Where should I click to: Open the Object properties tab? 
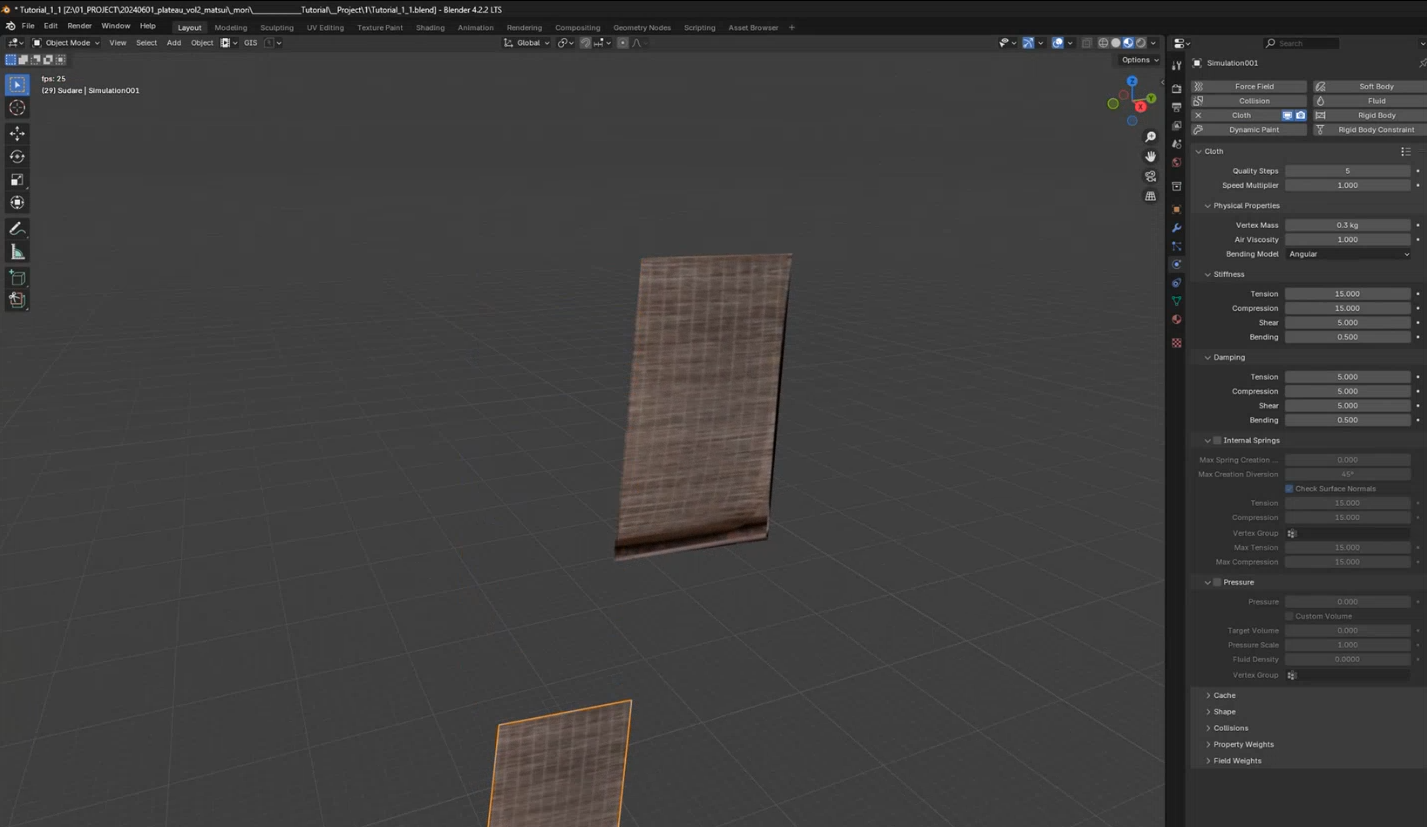point(1176,209)
